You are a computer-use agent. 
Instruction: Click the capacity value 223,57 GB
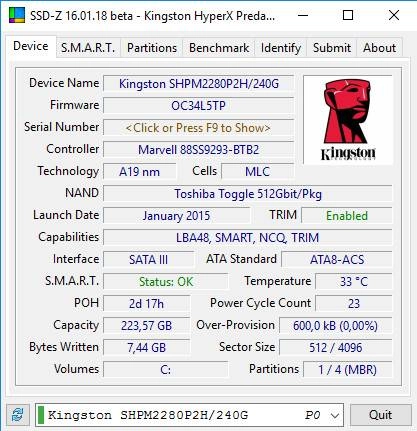[x=146, y=326]
